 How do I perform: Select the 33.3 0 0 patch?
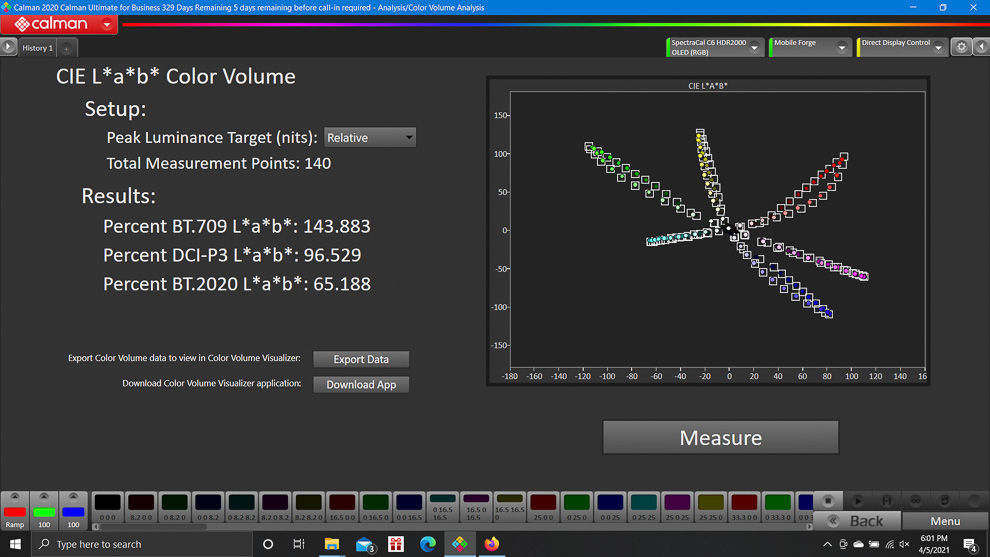[744, 506]
